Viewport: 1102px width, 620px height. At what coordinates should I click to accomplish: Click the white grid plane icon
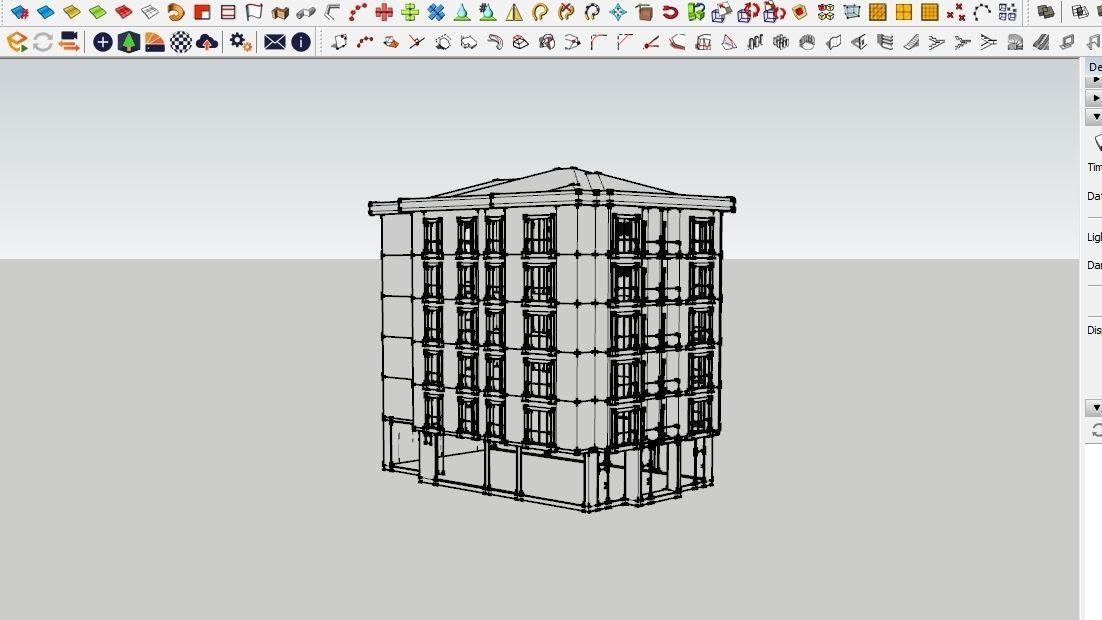pos(150,12)
